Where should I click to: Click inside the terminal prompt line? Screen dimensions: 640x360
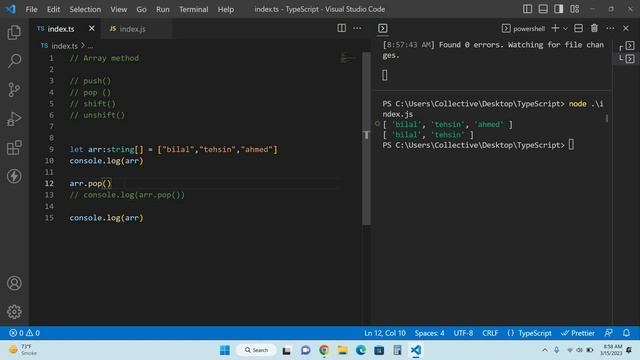click(x=478, y=145)
